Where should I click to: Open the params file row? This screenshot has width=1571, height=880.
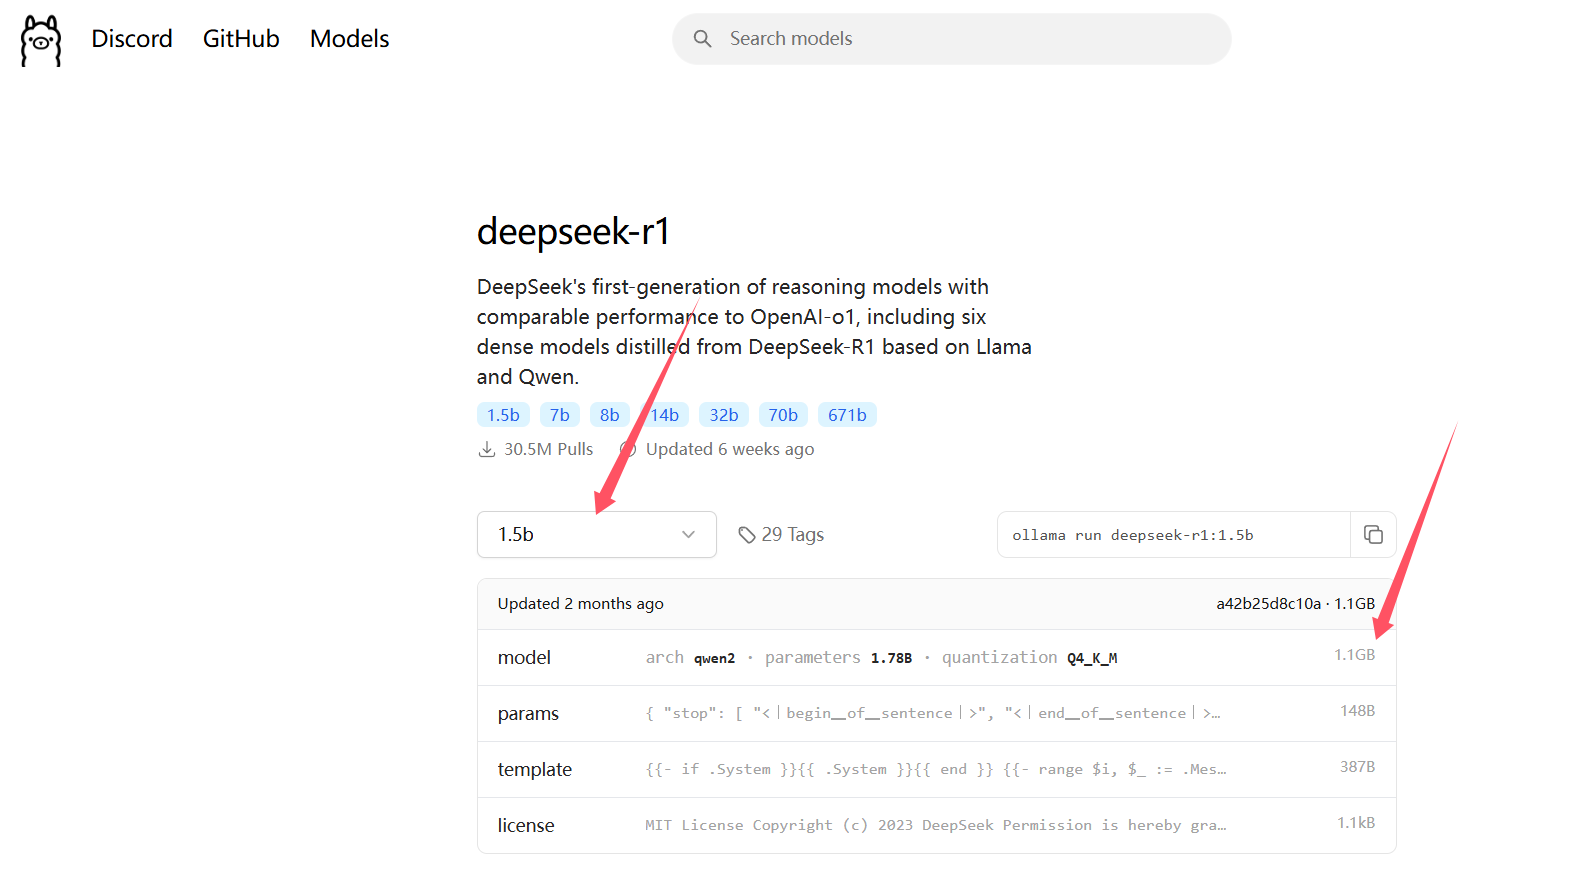(x=937, y=713)
